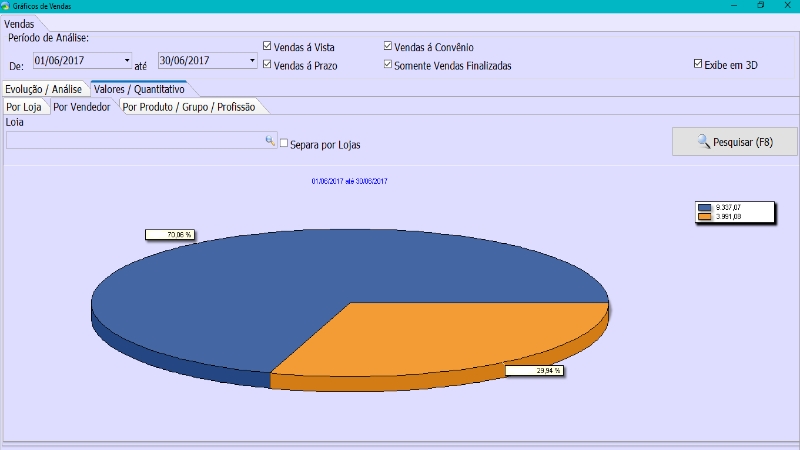Image resolution: width=800 pixels, height=450 pixels.
Task: Enable Separa por Lojas
Action: click(x=284, y=143)
